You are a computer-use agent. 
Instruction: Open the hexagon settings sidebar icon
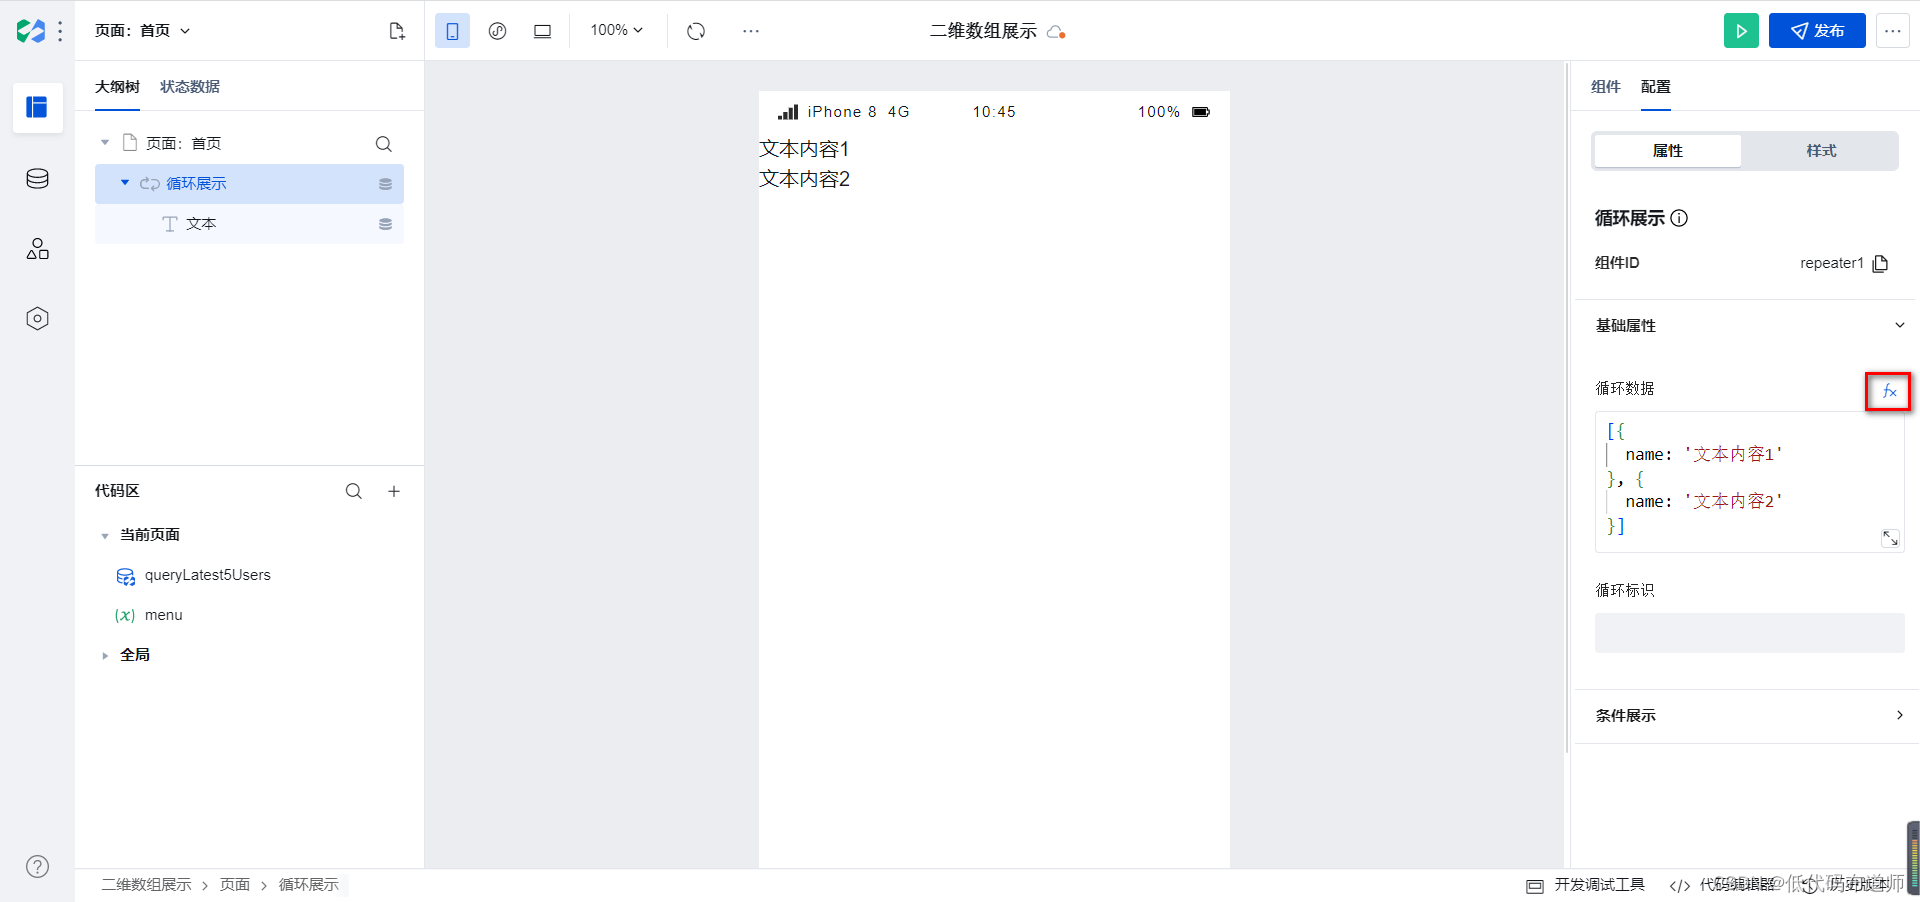click(x=37, y=319)
